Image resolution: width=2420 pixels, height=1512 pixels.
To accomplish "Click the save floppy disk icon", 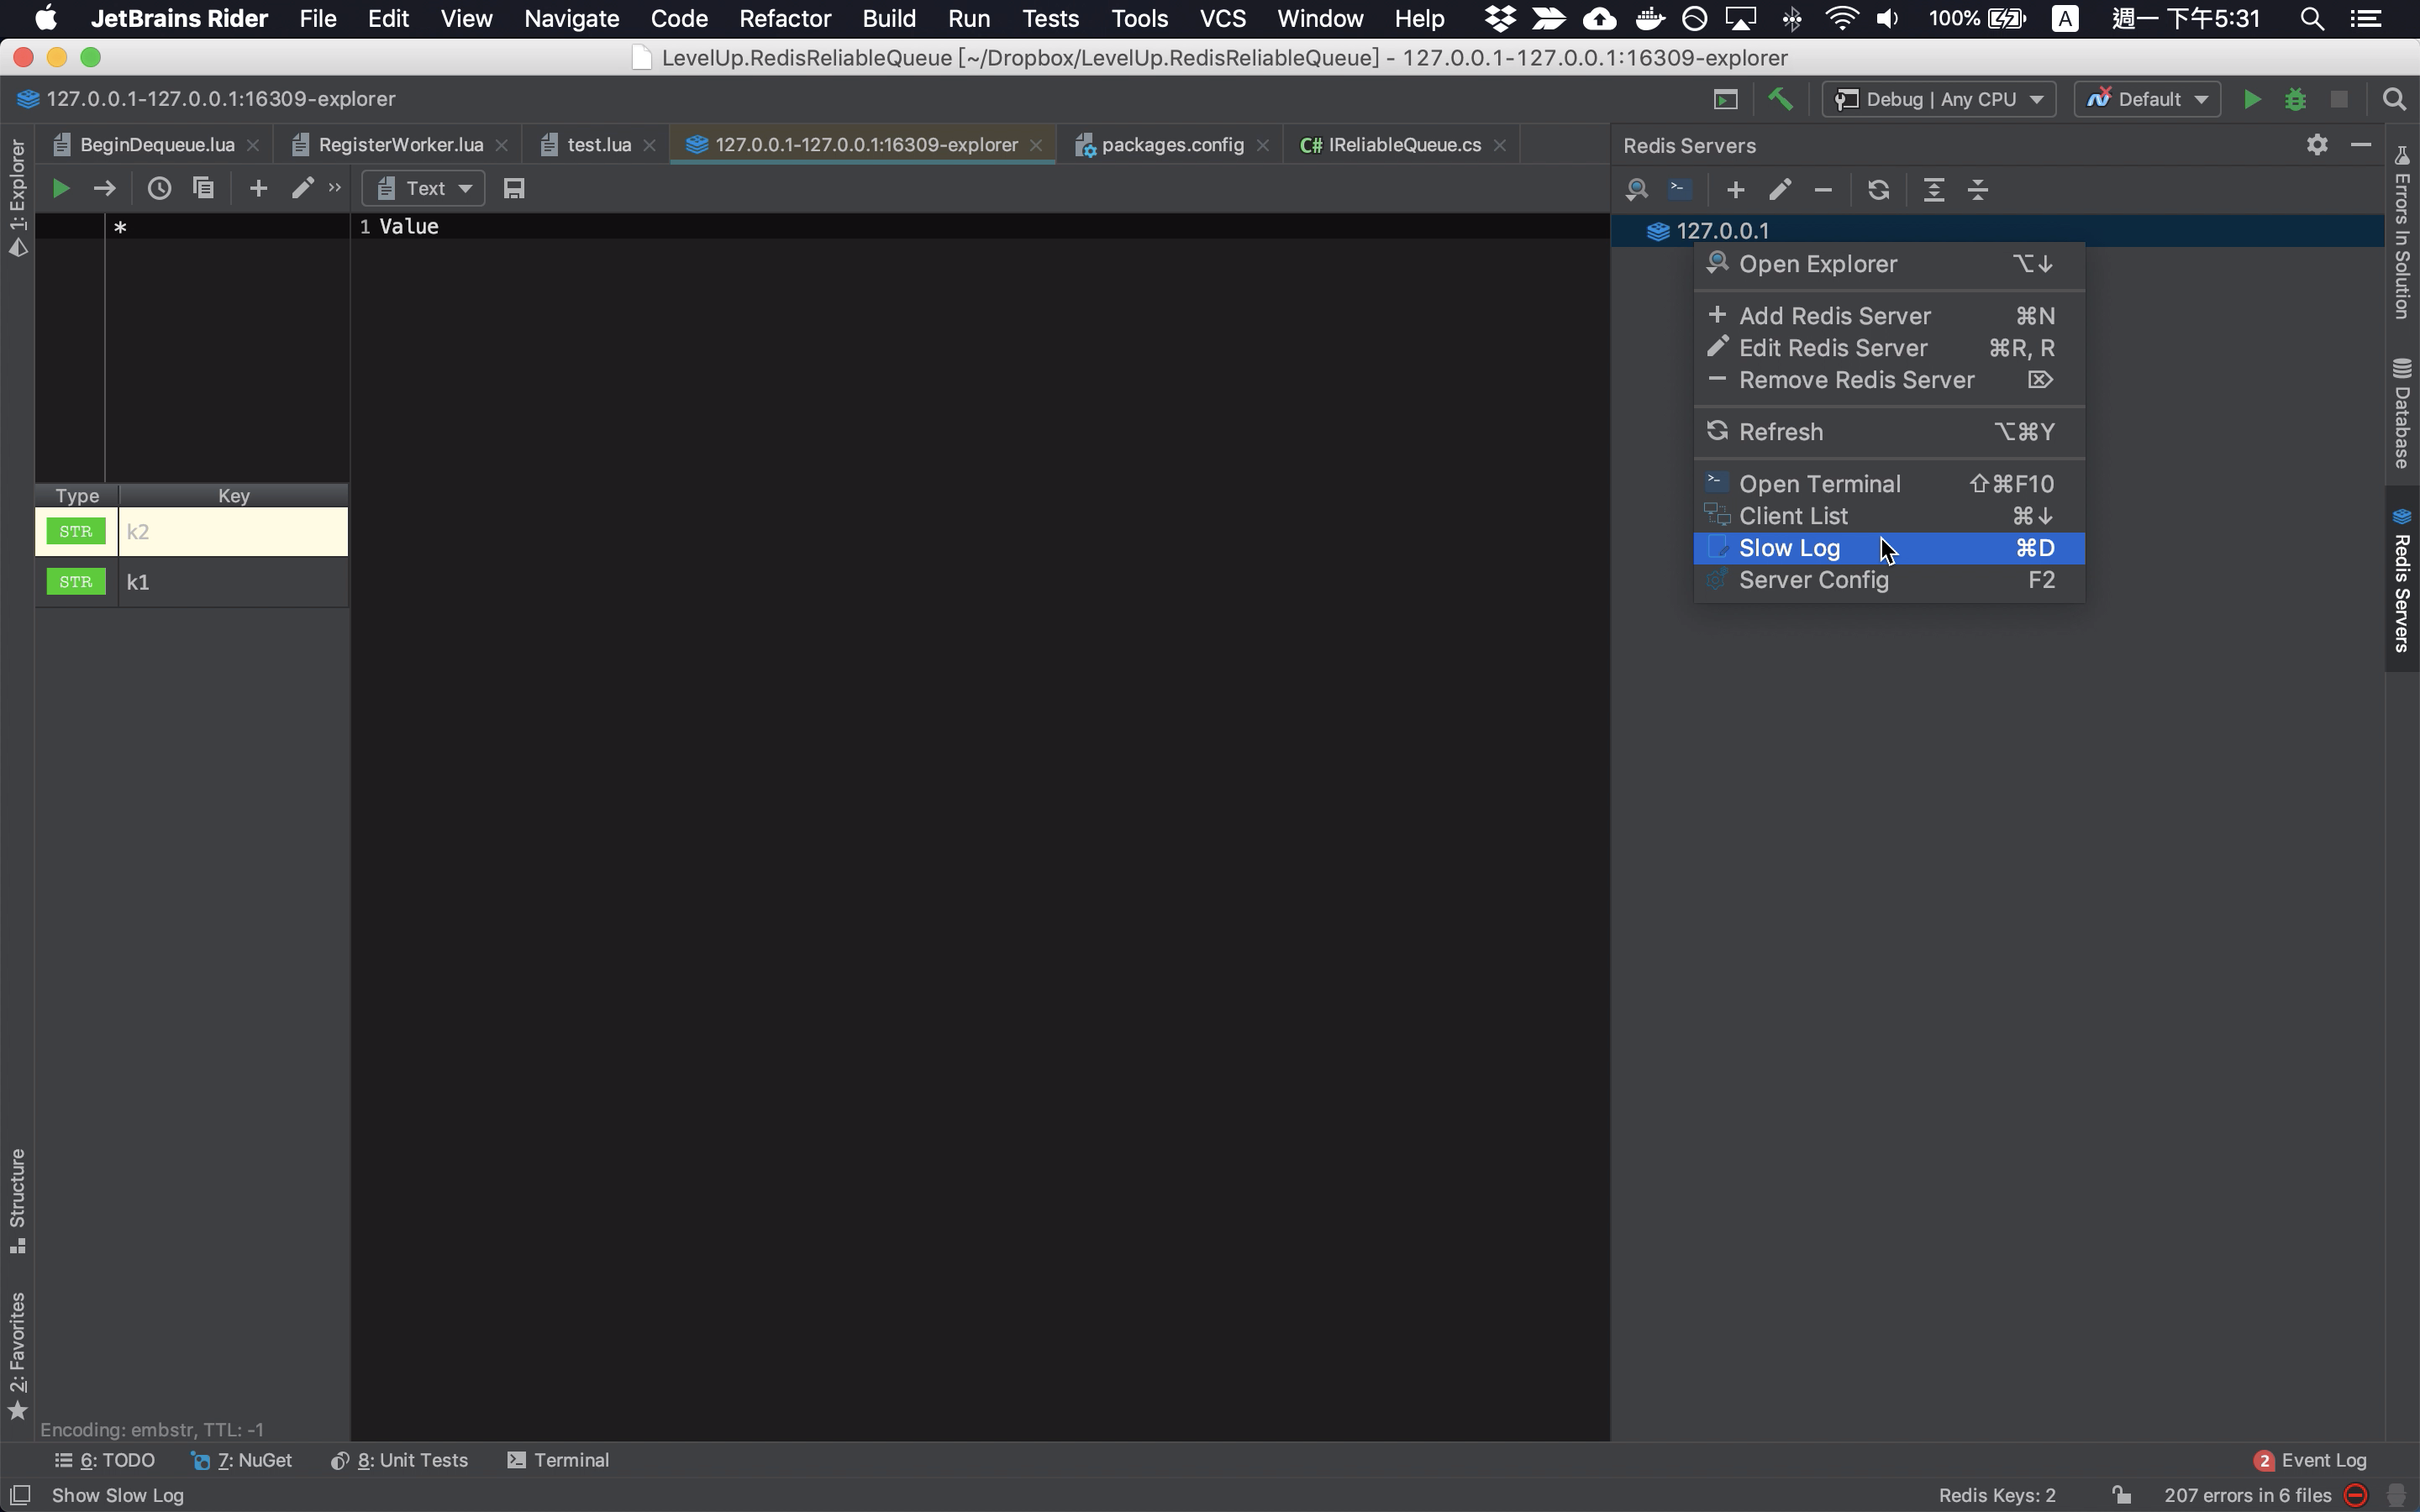I will (x=514, y=188).
